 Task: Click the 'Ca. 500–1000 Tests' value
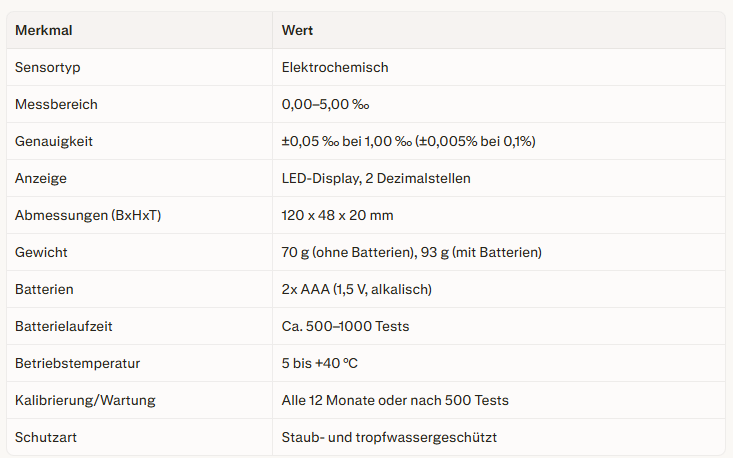[x=344, y=327]
